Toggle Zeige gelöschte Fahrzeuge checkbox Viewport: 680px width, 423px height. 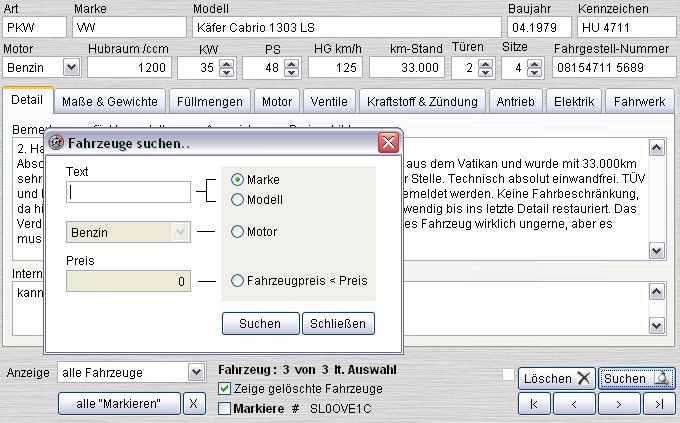225,389
